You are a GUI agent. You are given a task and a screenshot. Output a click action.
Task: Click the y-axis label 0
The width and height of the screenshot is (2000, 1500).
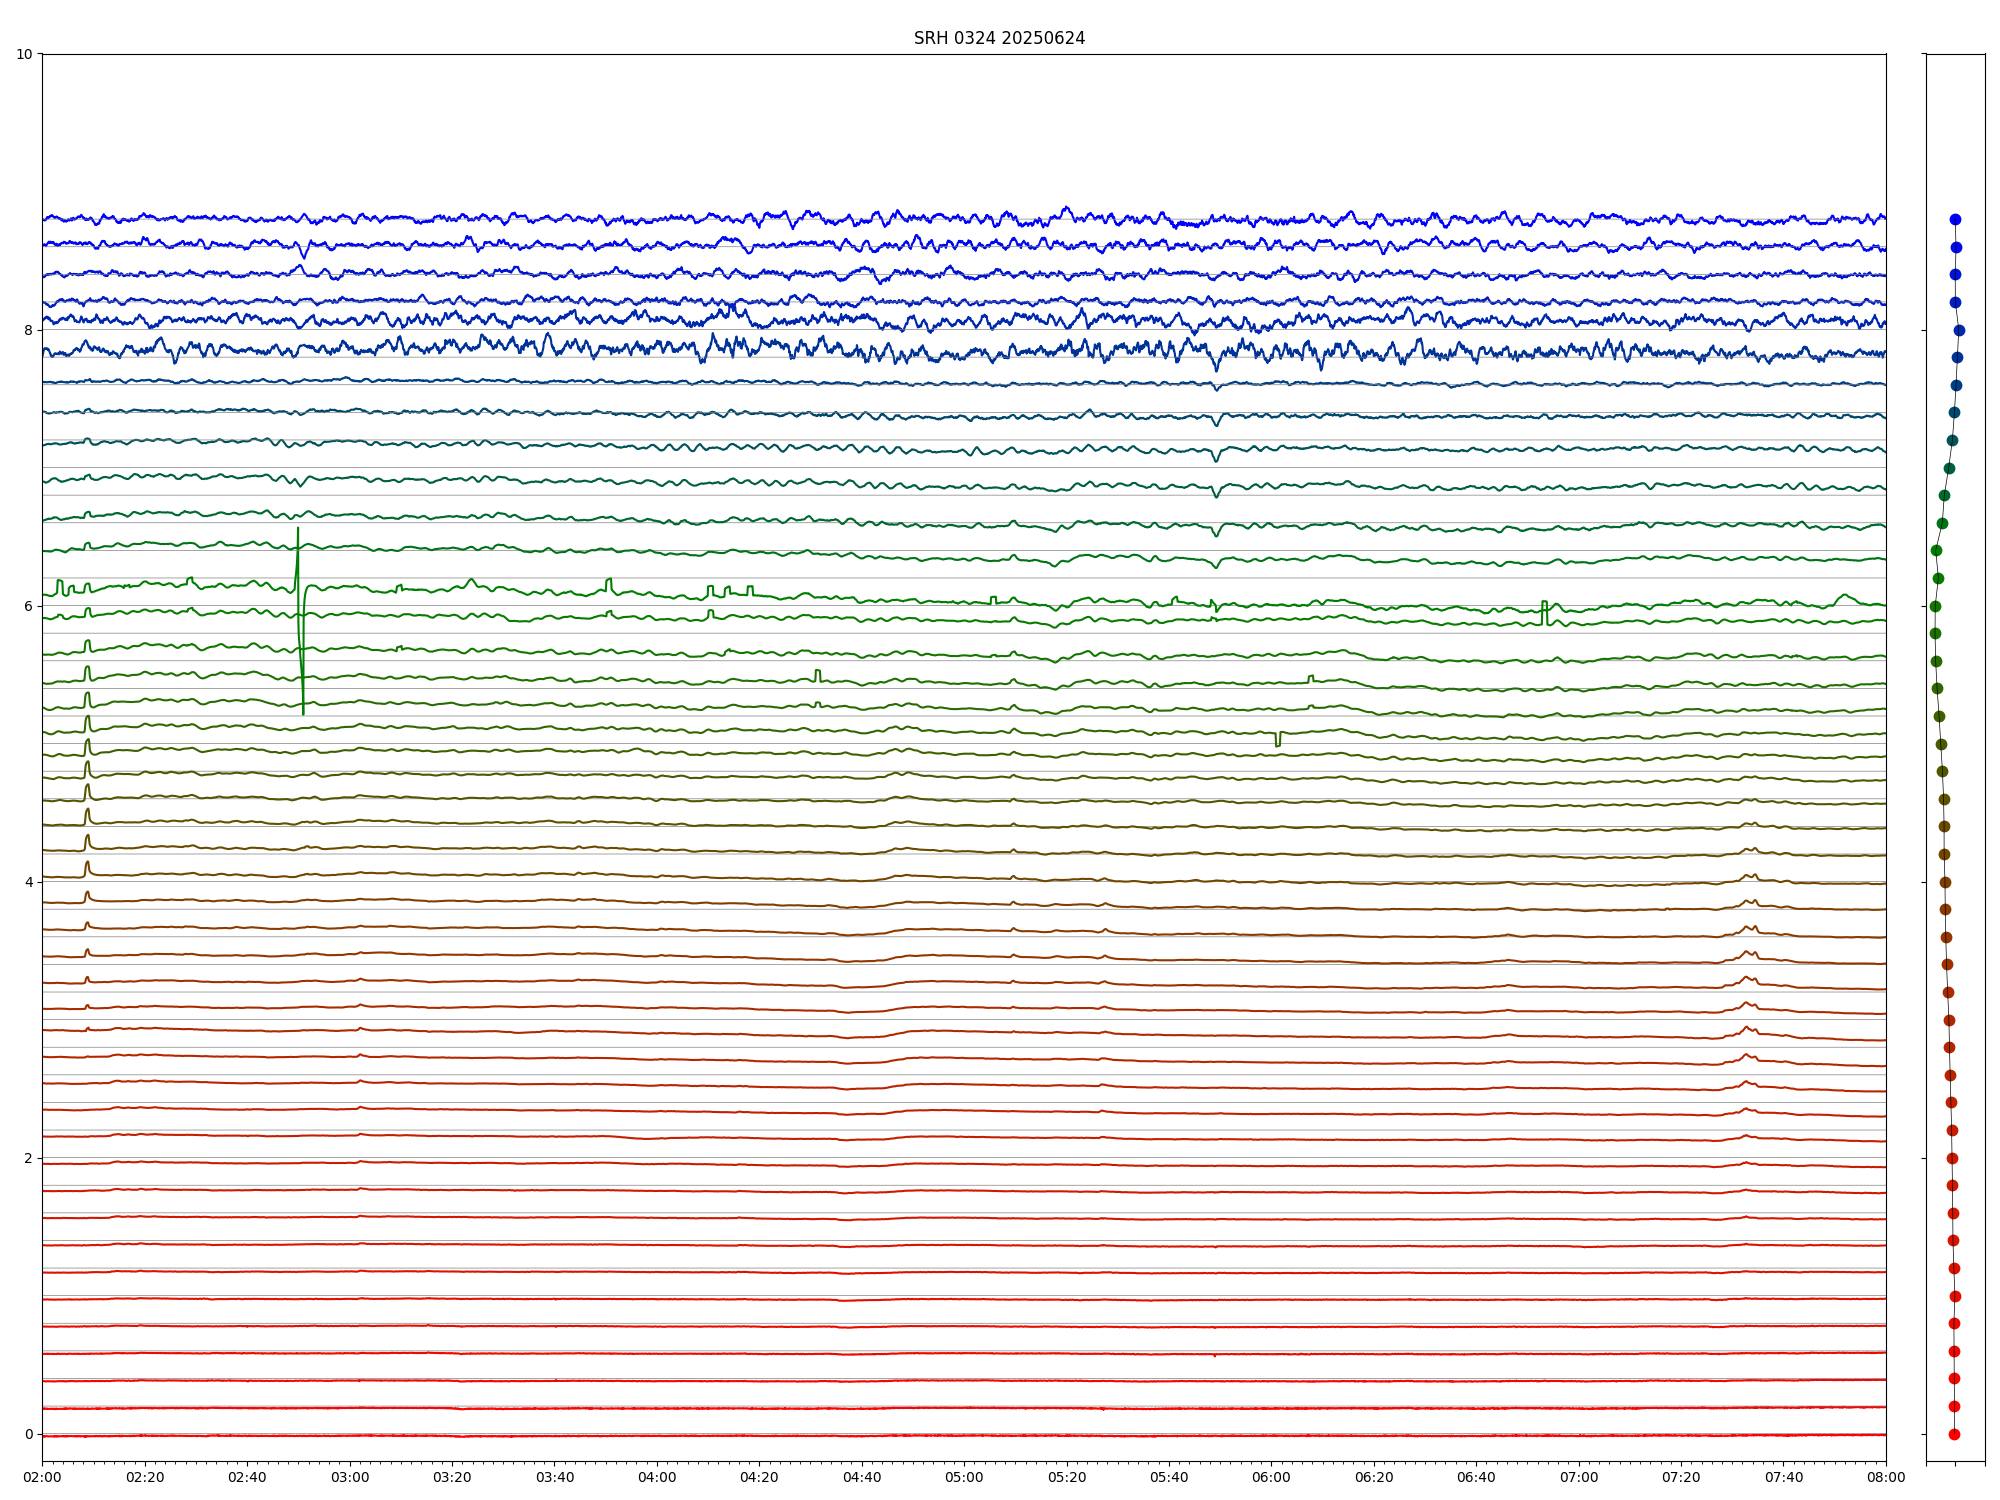click(28, 1434)
